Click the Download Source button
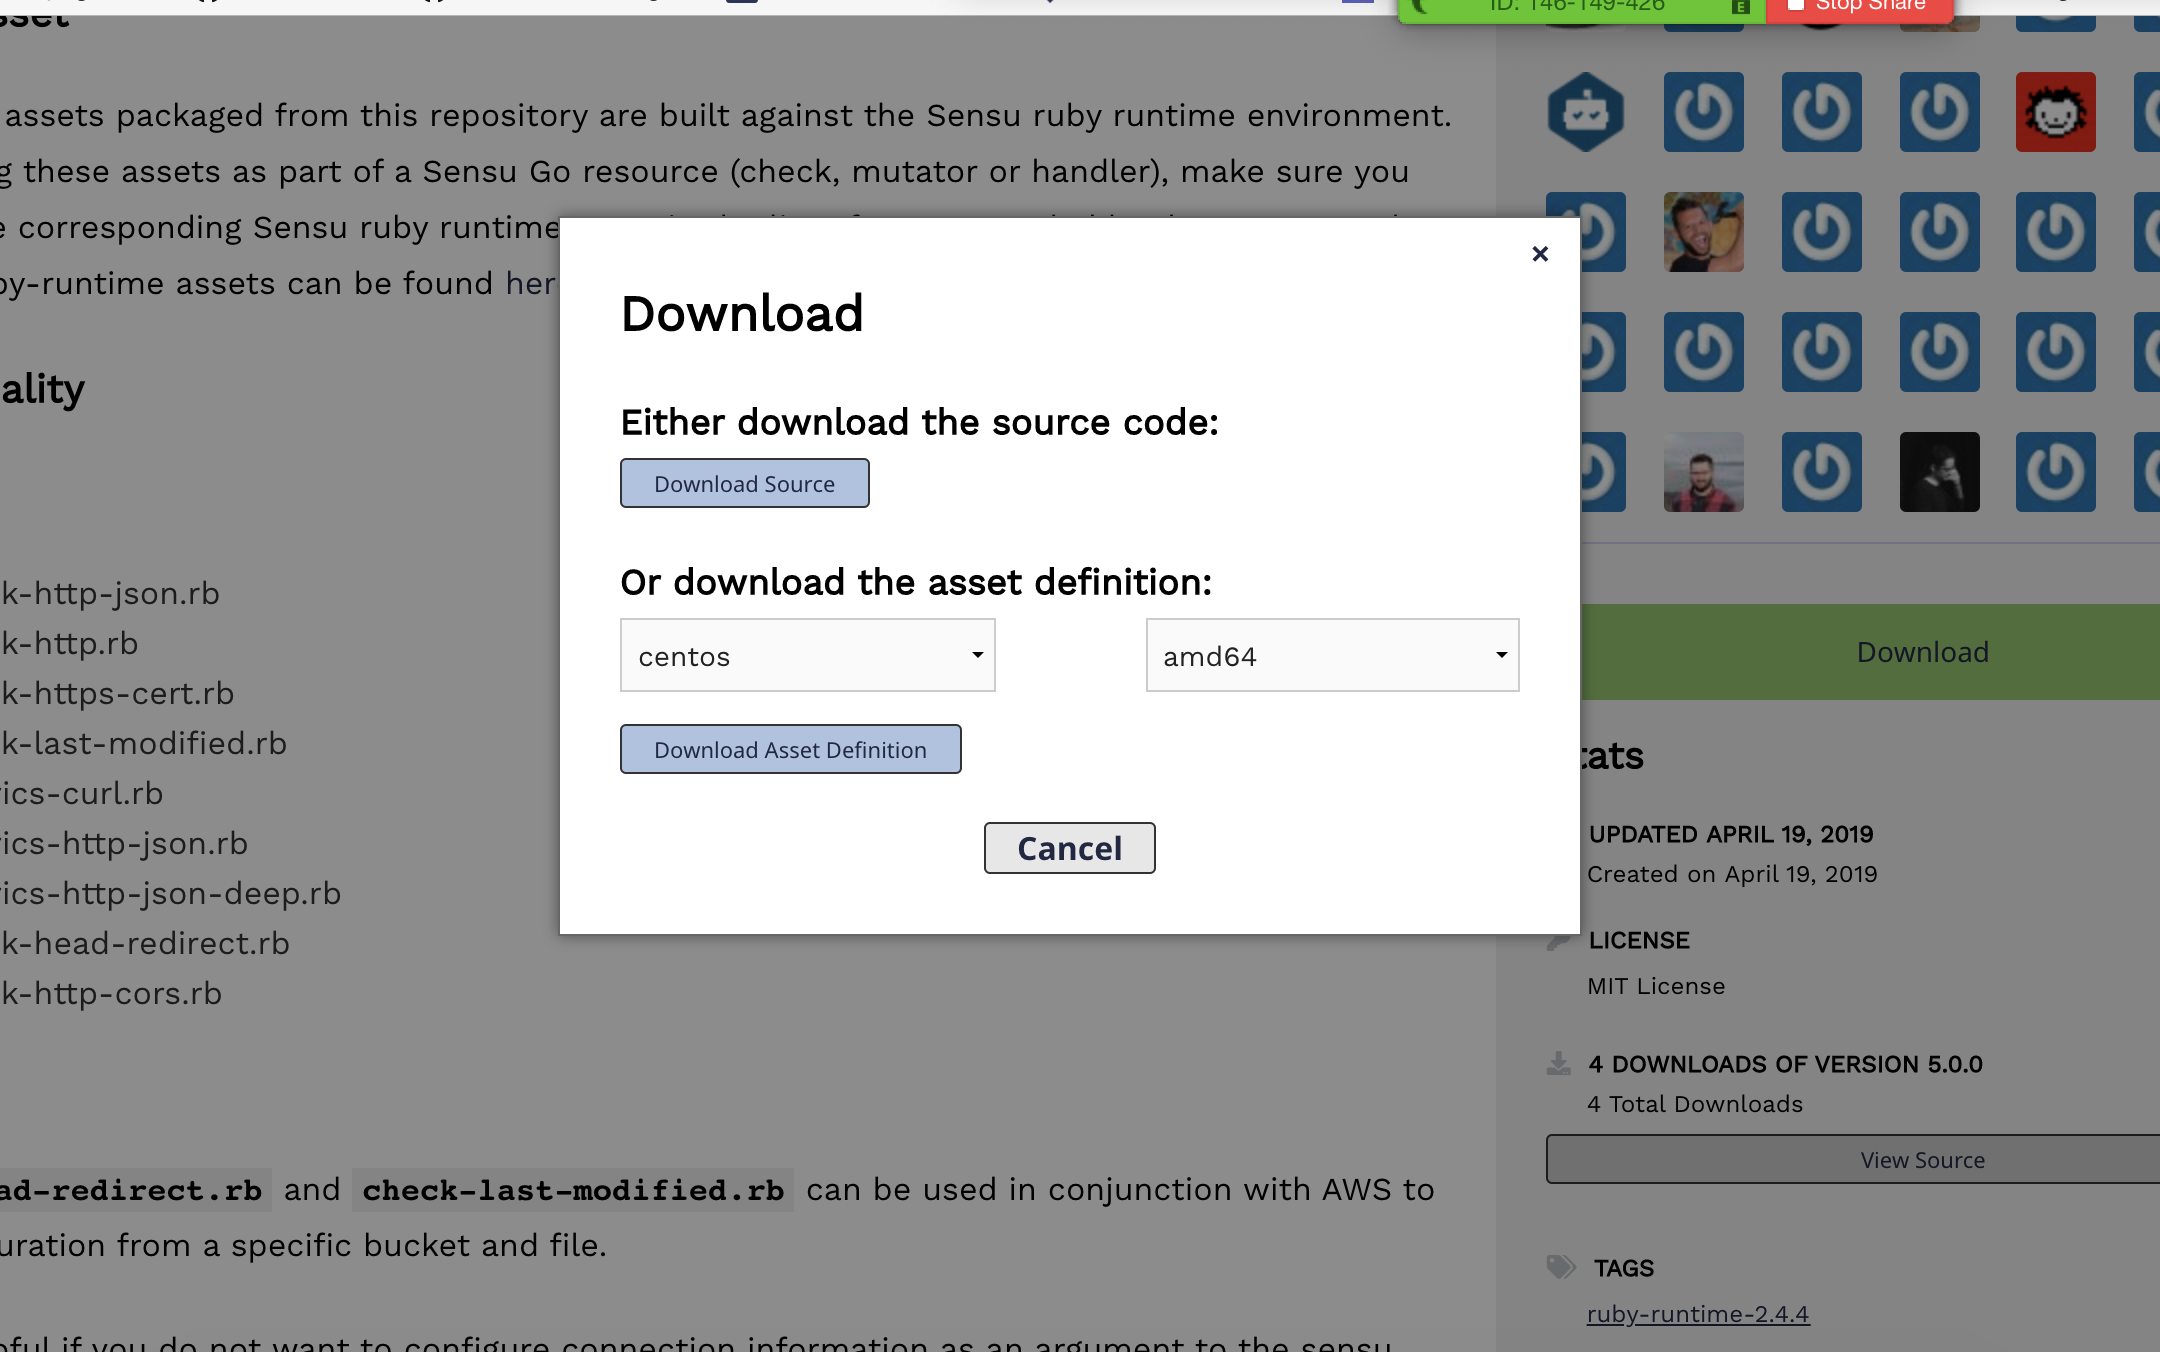This screenshot has height=1352, width=2160. pos(744,483)
